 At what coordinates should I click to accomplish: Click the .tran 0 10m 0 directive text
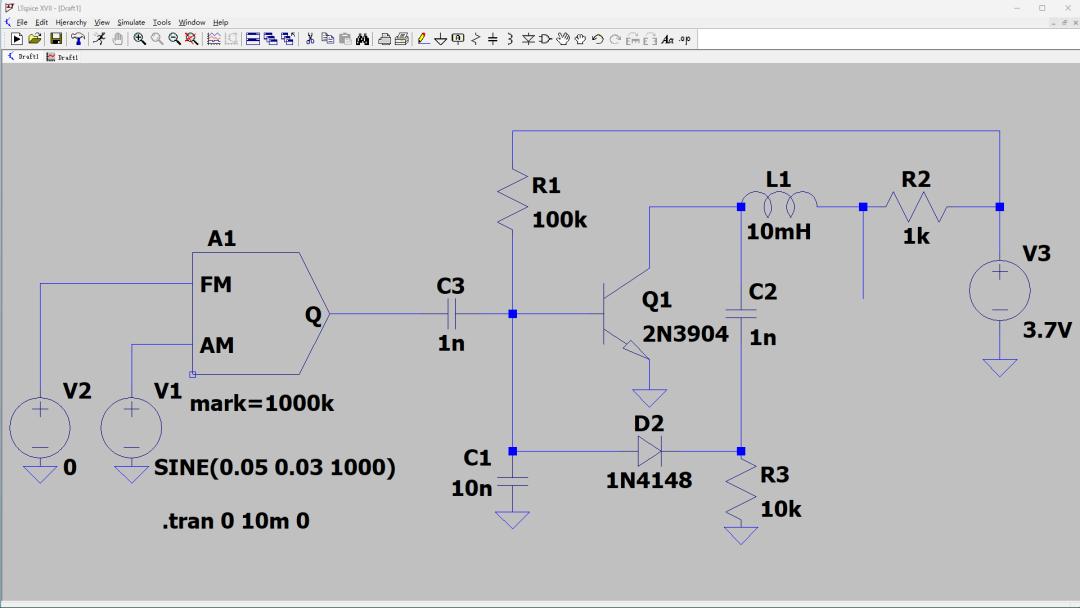click(x=237, y=519)
